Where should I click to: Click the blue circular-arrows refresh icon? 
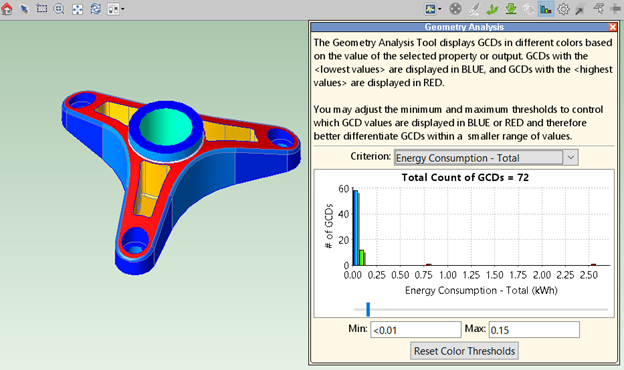point(96,8)
